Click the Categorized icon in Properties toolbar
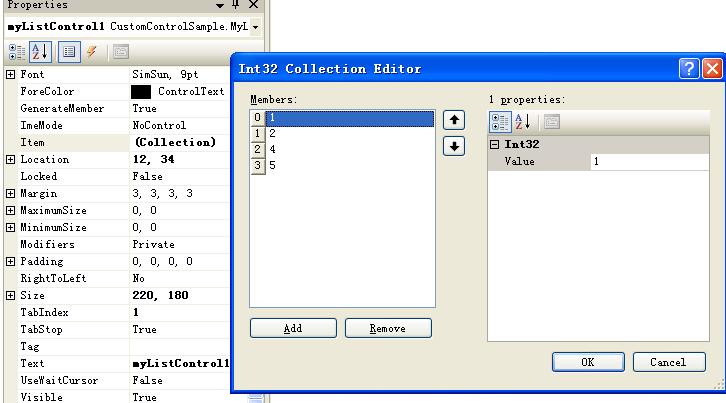Viewport: 726px width, 403px height. [x=16, y=51]
